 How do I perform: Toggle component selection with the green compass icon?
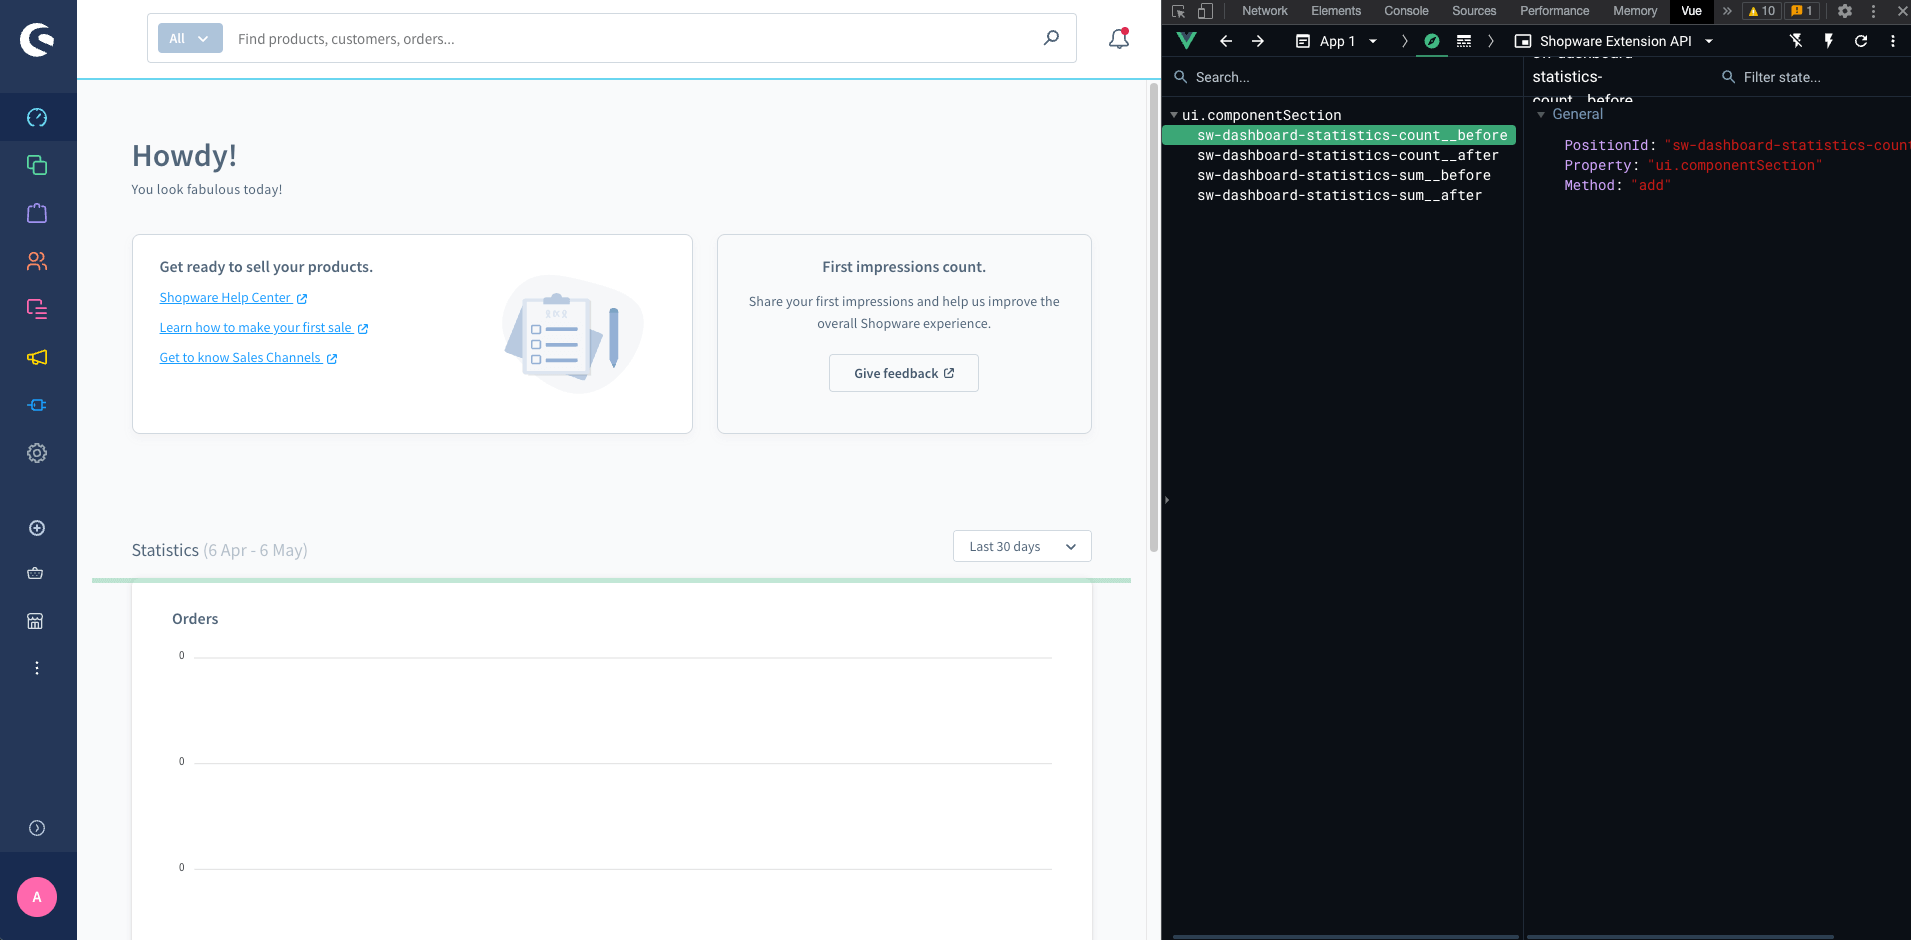coord(1431,41)
